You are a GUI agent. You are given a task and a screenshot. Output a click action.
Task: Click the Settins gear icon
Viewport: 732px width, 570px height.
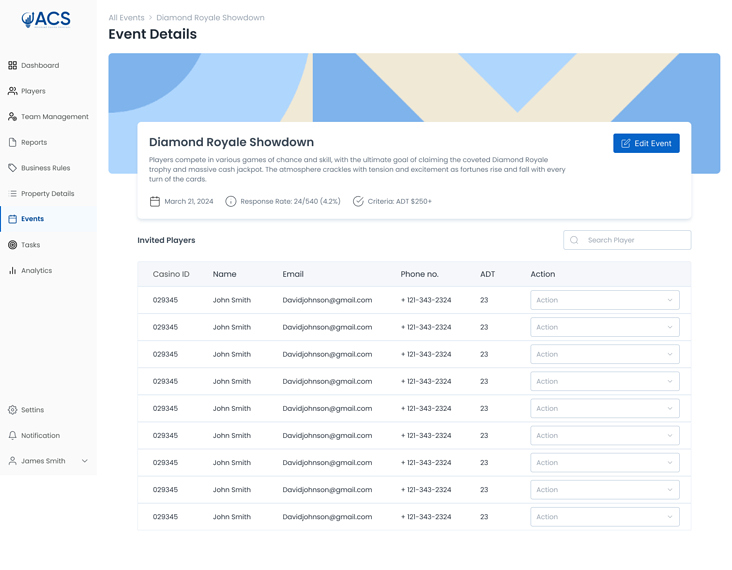(x=13, y=410)
